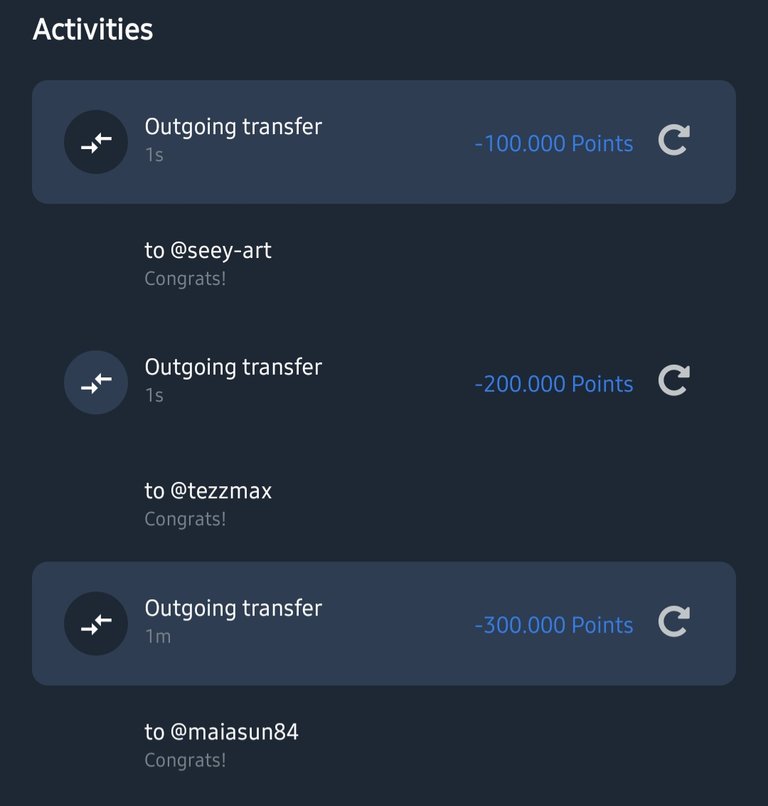
Task: Click repeat icon for 100.000 Points transfer
Action: (674, 140)
